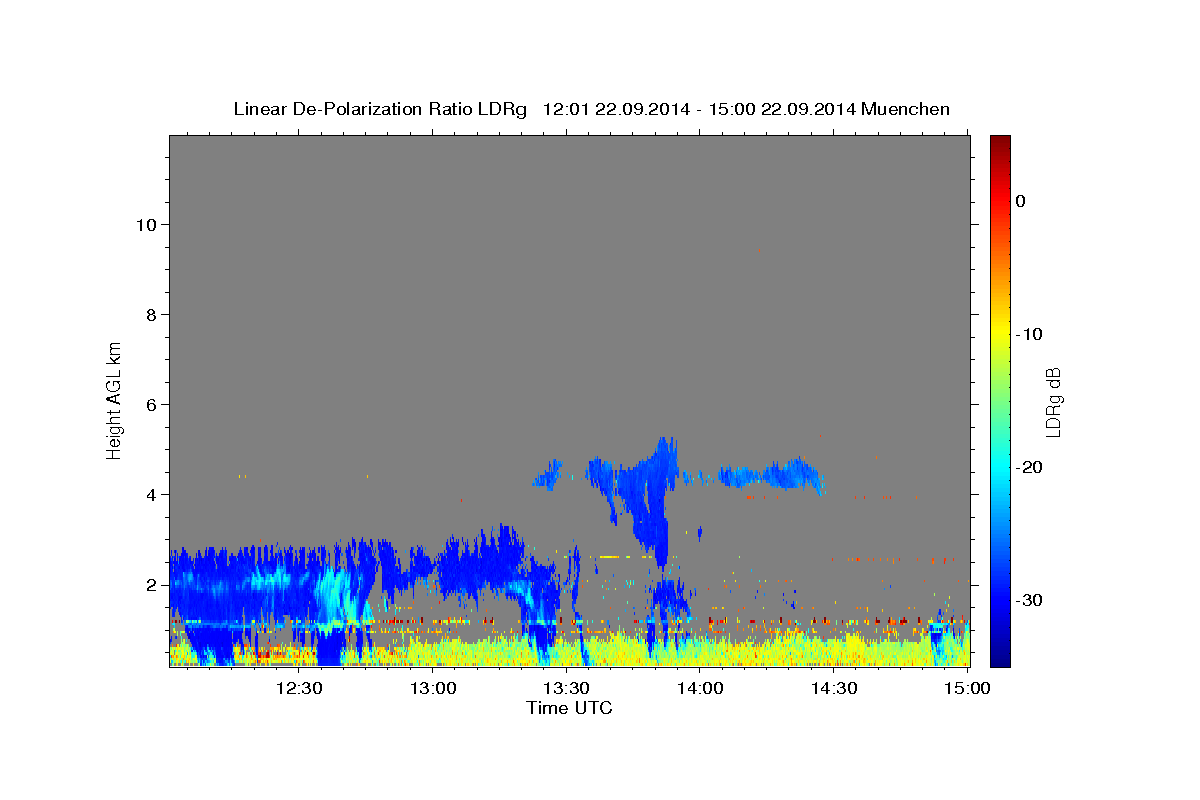This screenshot has height=800, width=1200.
Task: Click the 'Time UTC' axis label
Action: pos(569,708)
